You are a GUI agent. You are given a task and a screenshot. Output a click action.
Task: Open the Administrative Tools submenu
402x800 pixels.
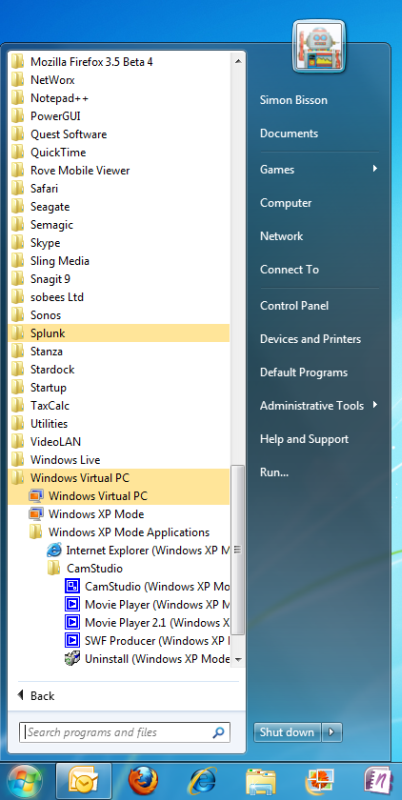(319, 406)
